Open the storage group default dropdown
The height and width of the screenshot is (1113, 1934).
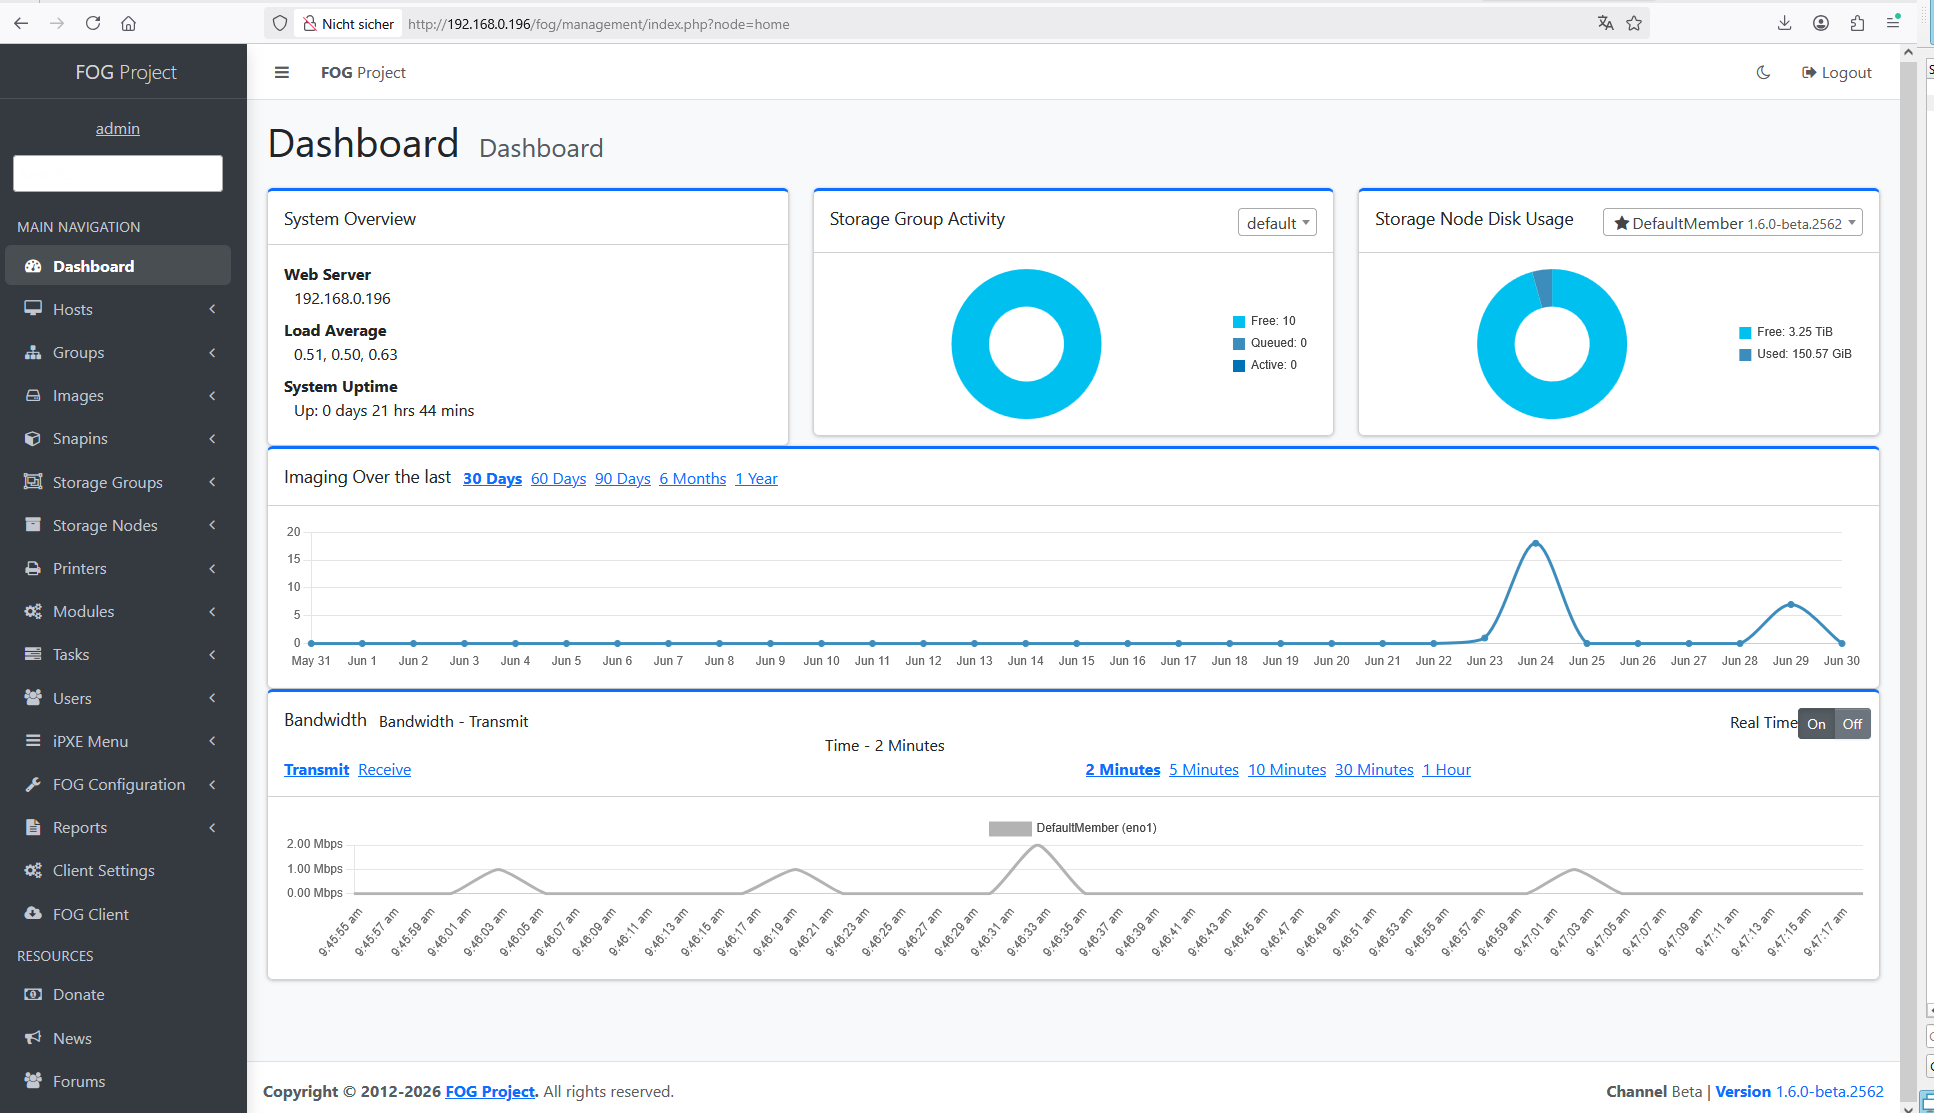1277,222
